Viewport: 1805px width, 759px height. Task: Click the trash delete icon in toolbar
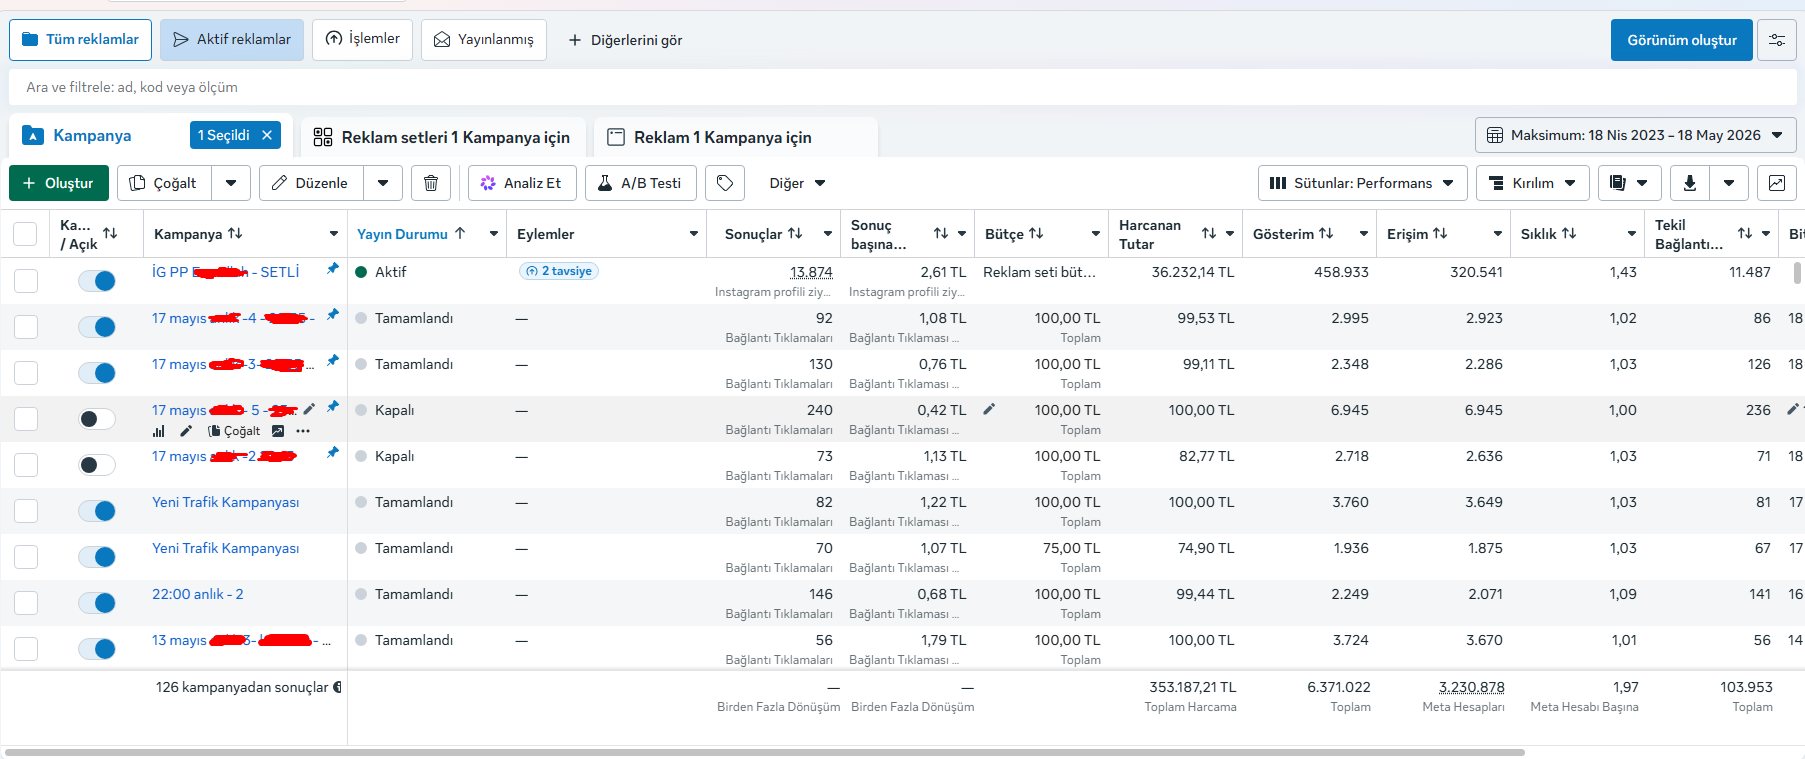point(431,183)
